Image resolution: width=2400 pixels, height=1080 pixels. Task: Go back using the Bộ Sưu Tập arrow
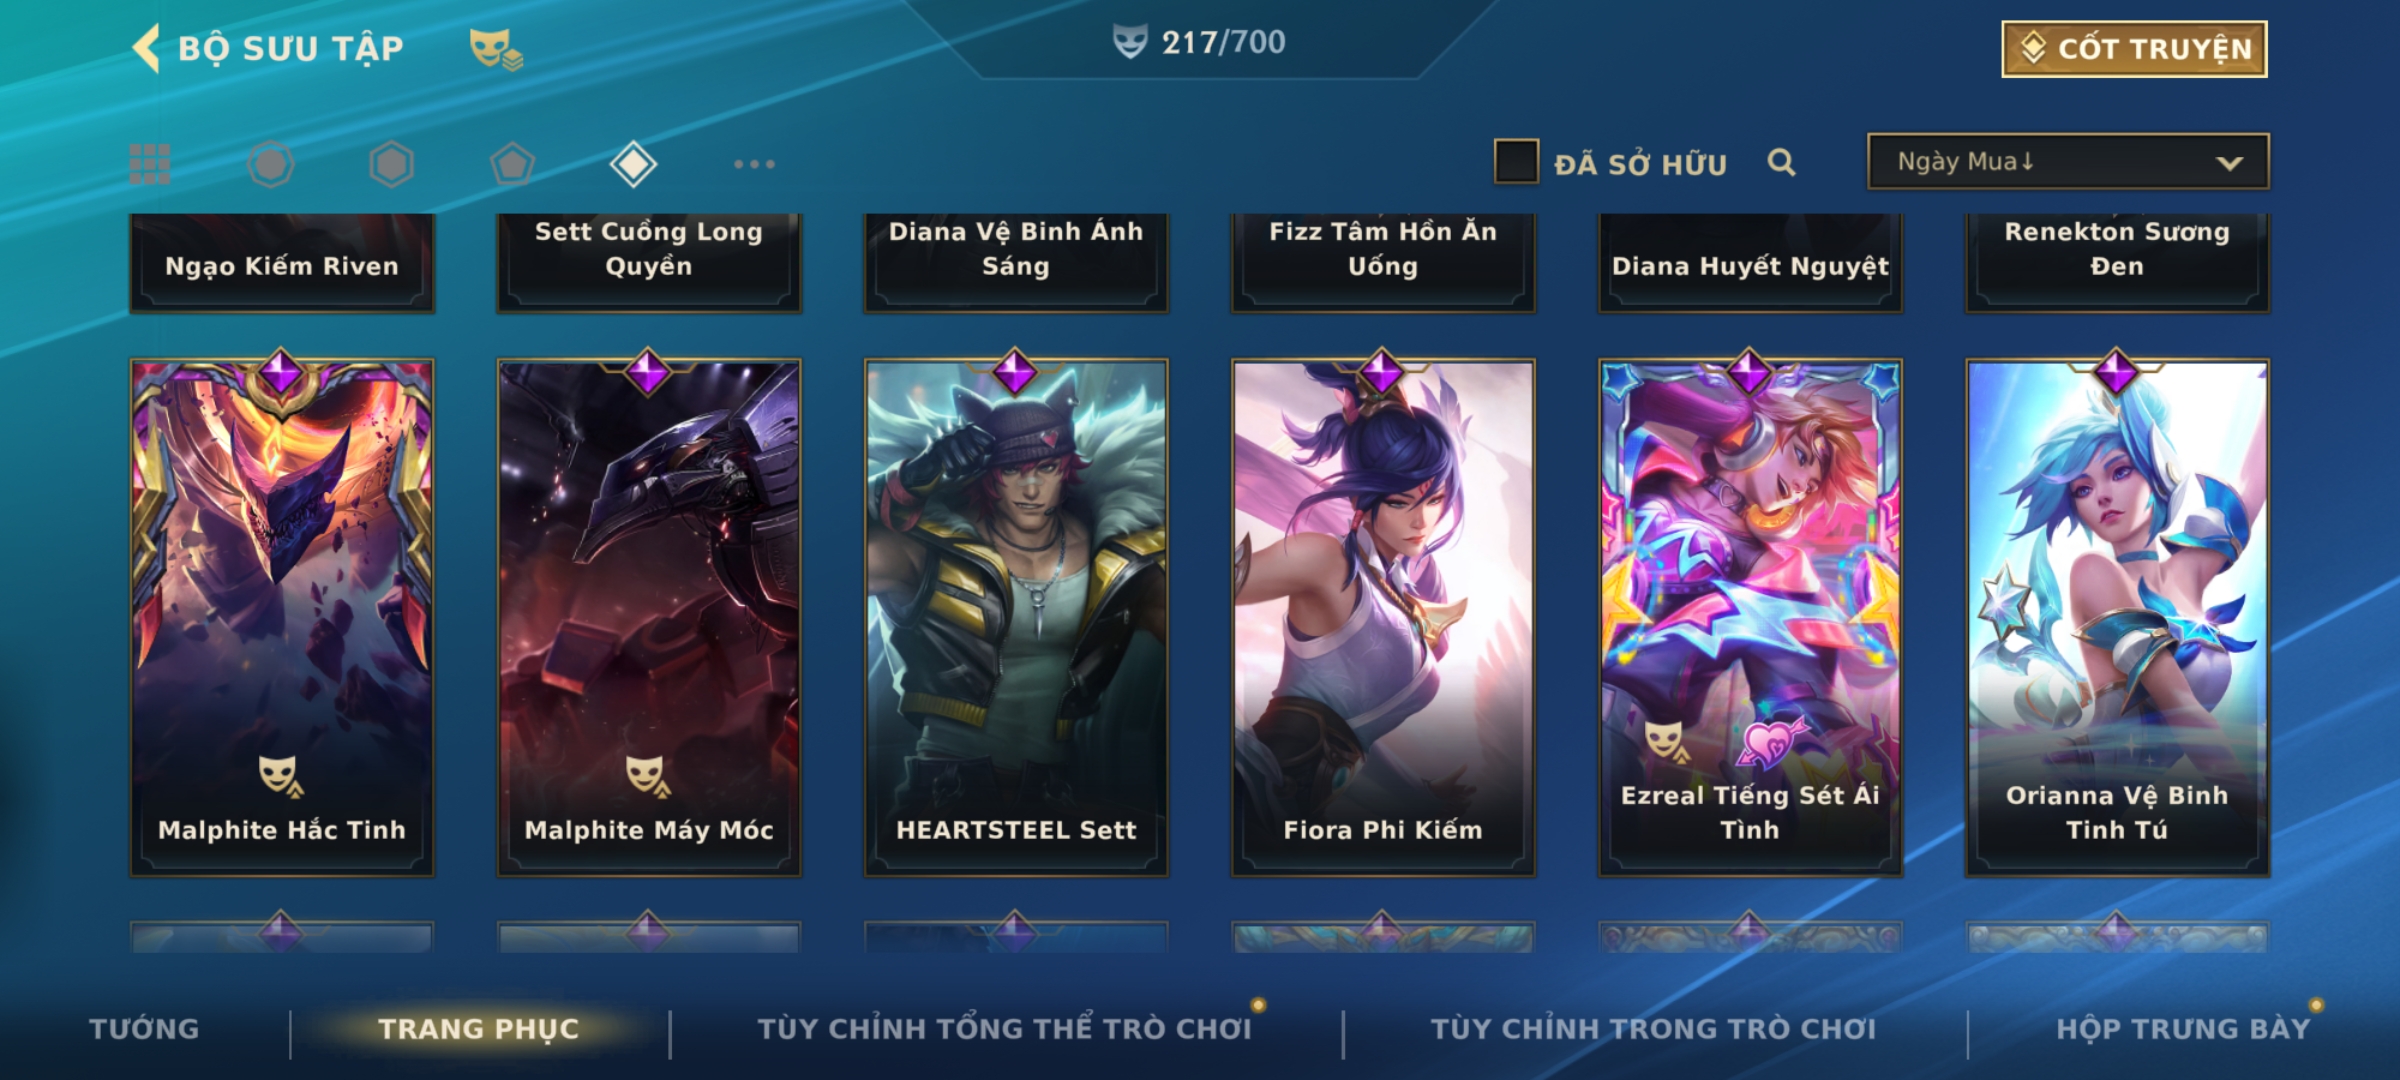pos(146,48)
